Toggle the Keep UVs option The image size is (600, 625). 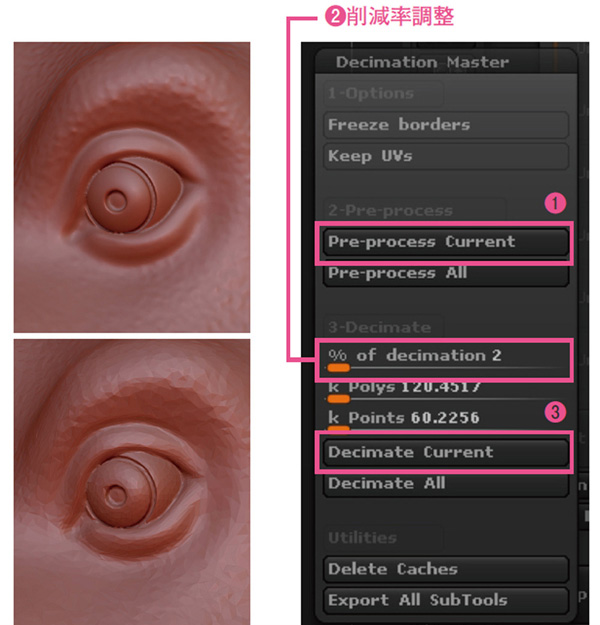click(446, 156)
